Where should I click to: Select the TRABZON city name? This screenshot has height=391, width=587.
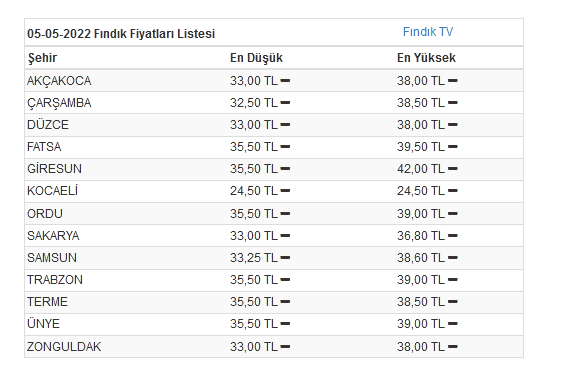click(55, 280)
